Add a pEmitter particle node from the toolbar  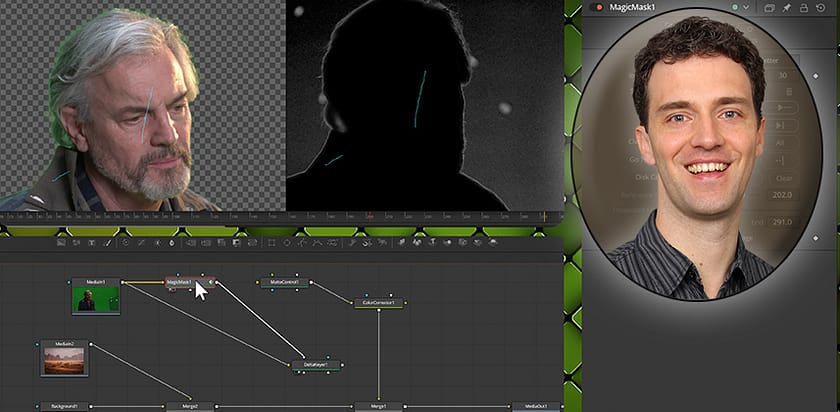tap(354, 243)
